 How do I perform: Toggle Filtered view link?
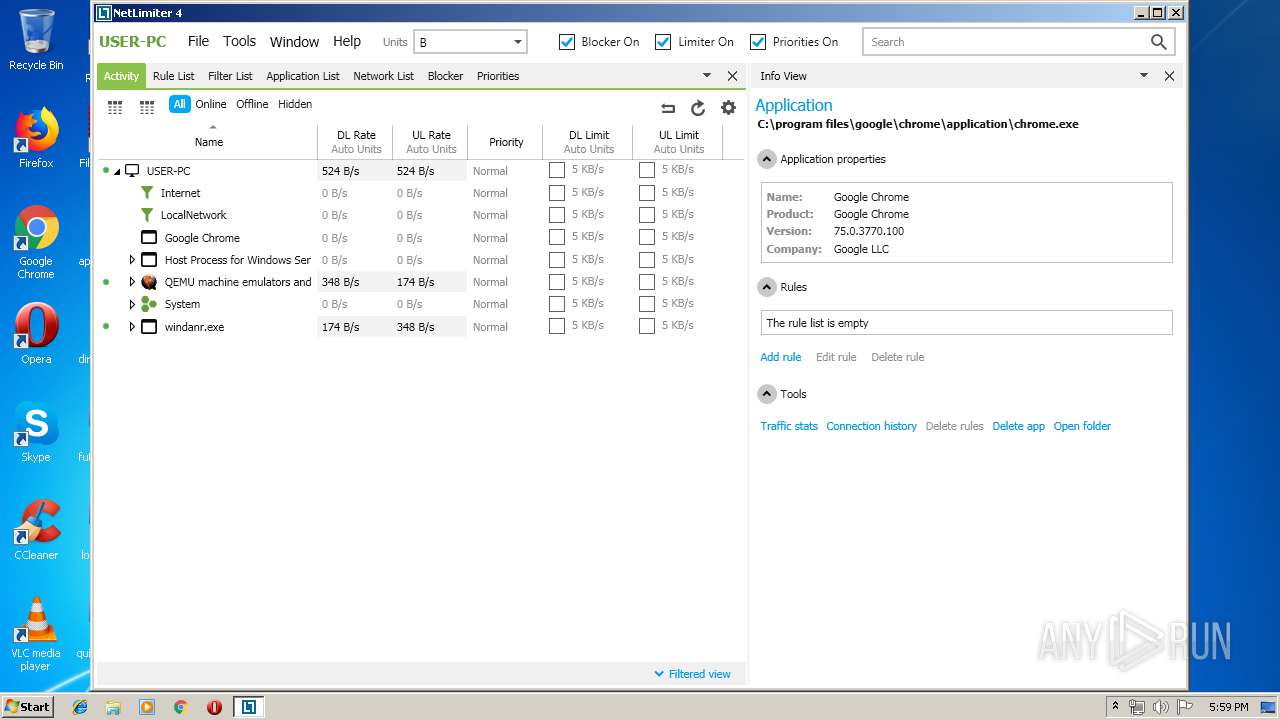[692, 674]
